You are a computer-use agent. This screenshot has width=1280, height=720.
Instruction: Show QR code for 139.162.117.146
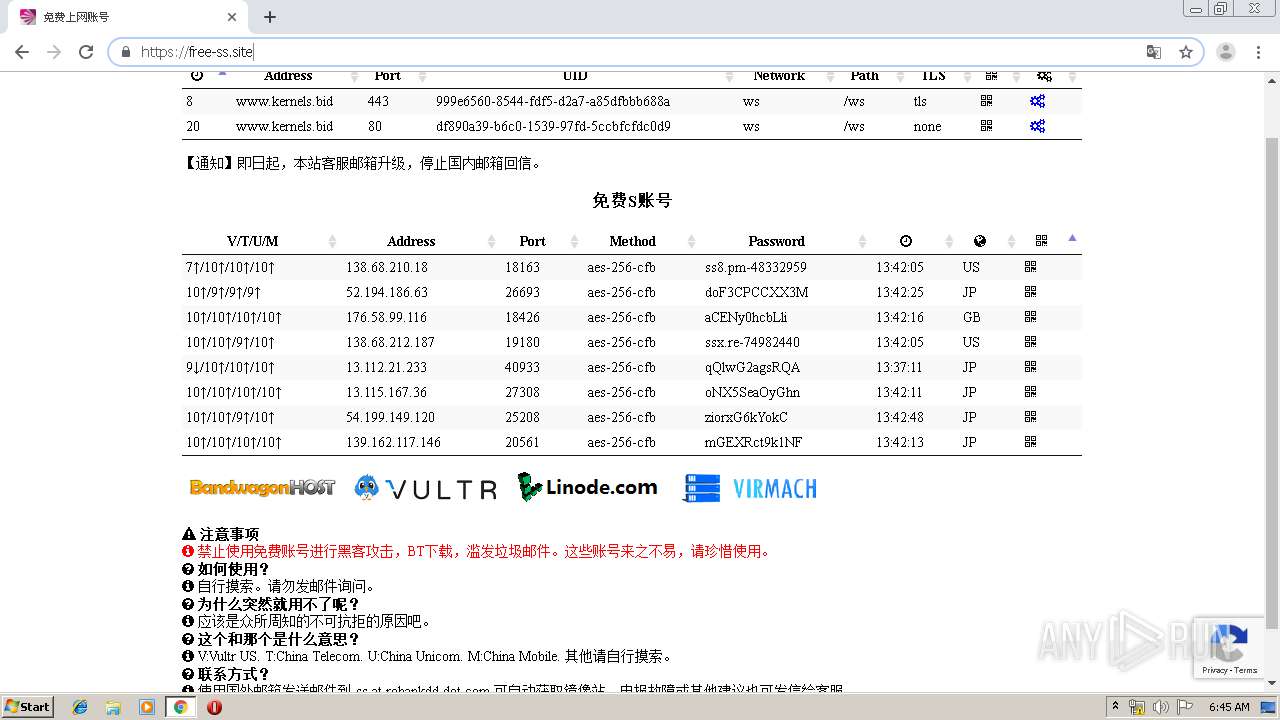coord(1030,442)
